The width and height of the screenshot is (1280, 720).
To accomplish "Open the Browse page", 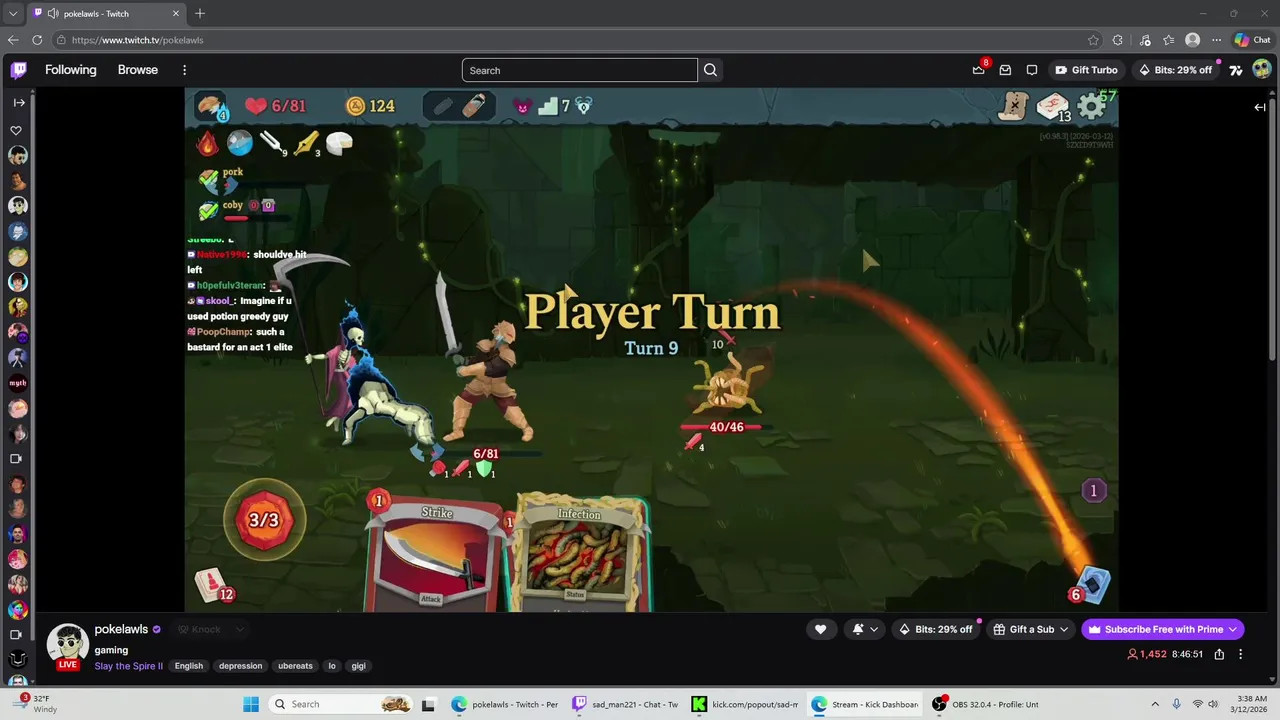I will pos(138,70).
